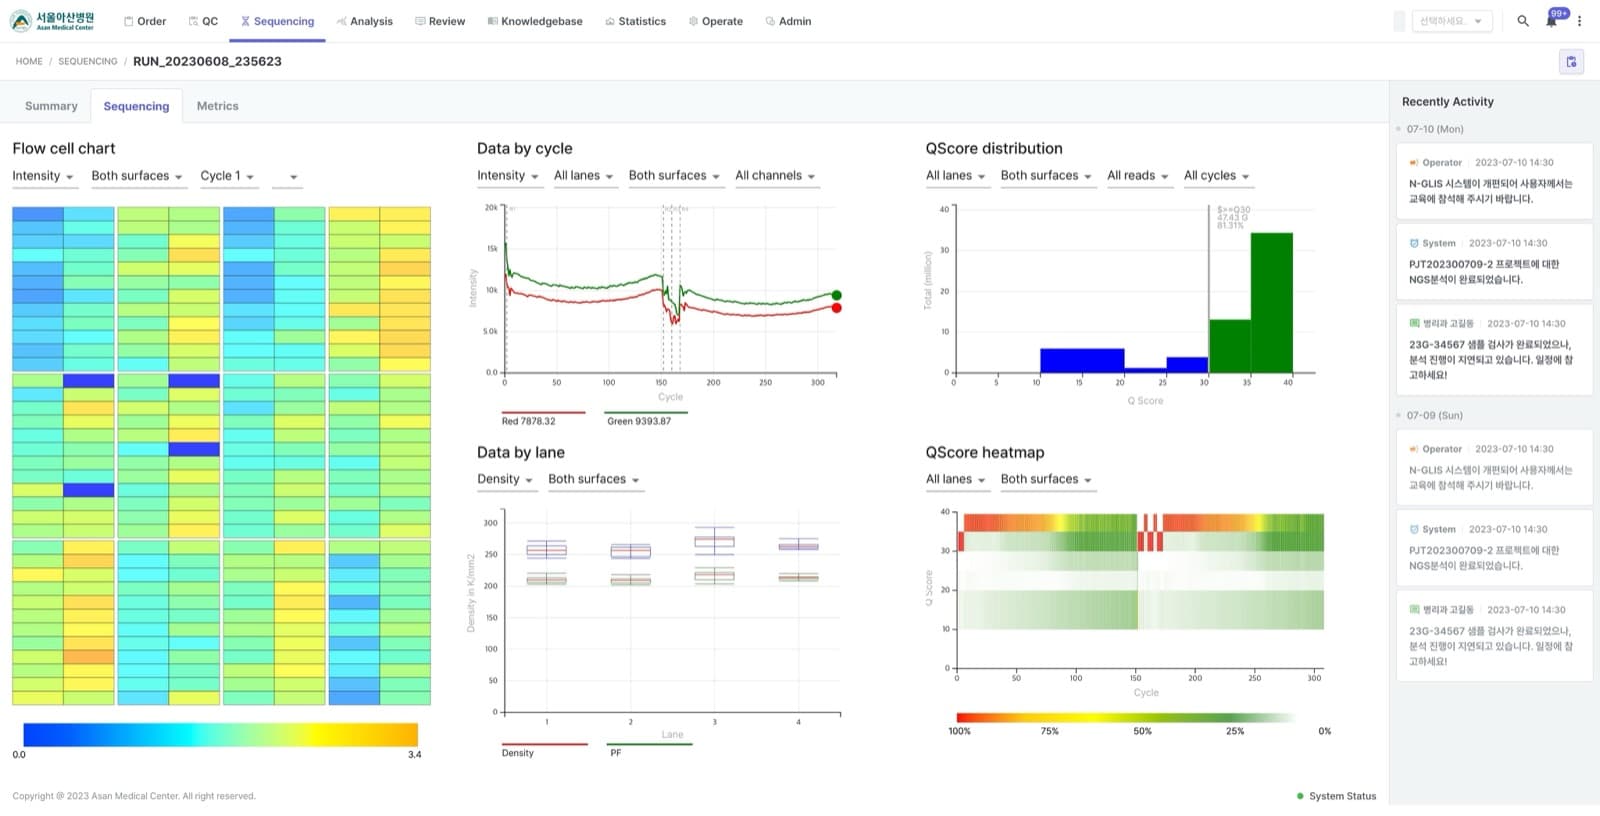This screenshot has width=1600, height=816.
Task: Click the Green 9393.87 legend entry
Action: [x=646, y=417]
